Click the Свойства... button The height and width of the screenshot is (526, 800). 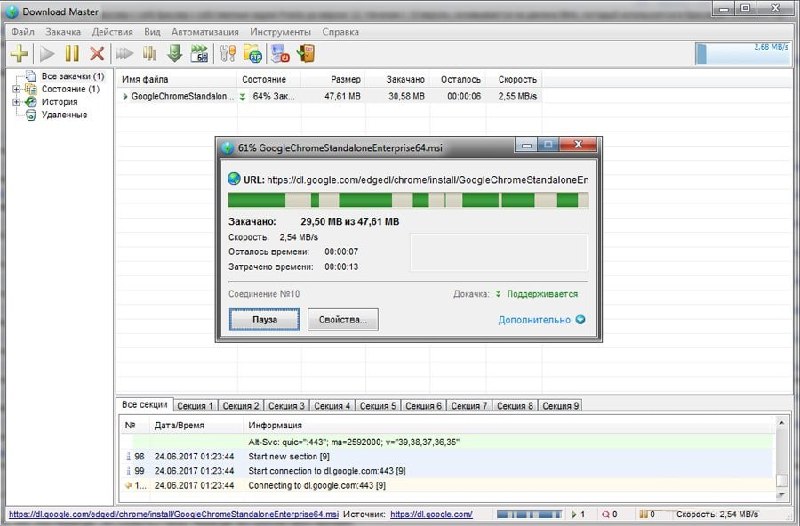[x=343, y=319]
